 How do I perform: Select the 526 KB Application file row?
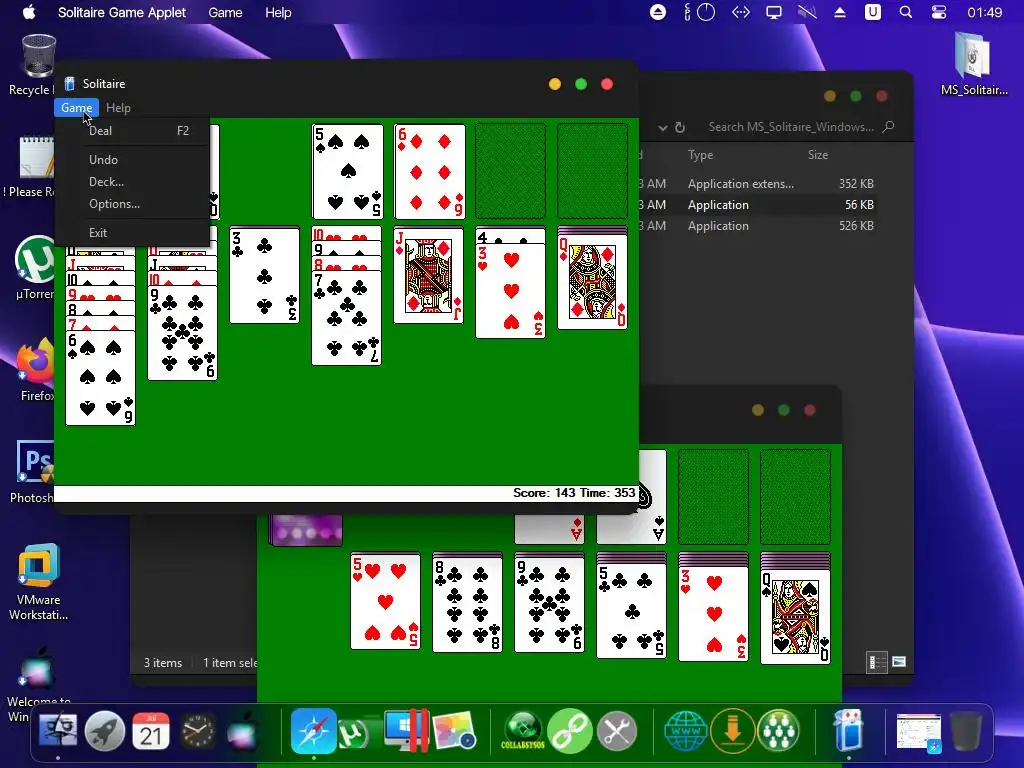[758, 225]
